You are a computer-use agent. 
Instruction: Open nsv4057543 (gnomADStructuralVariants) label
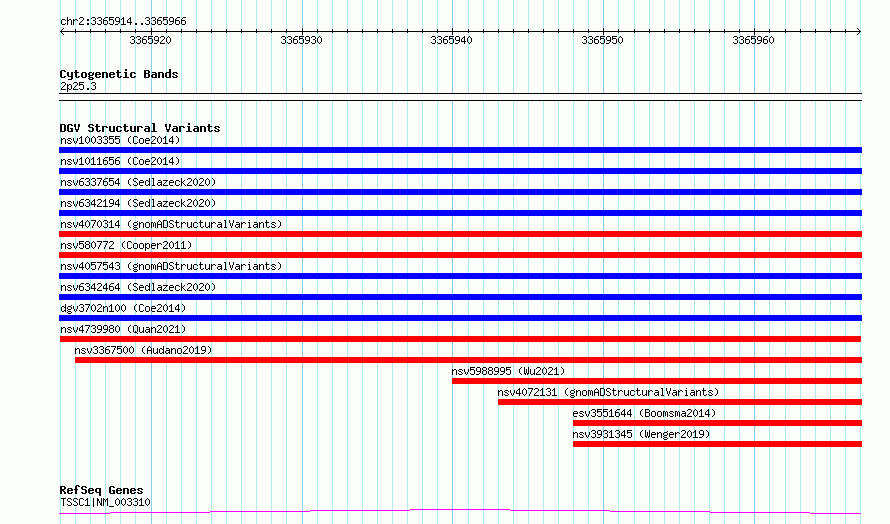point(171,266)
